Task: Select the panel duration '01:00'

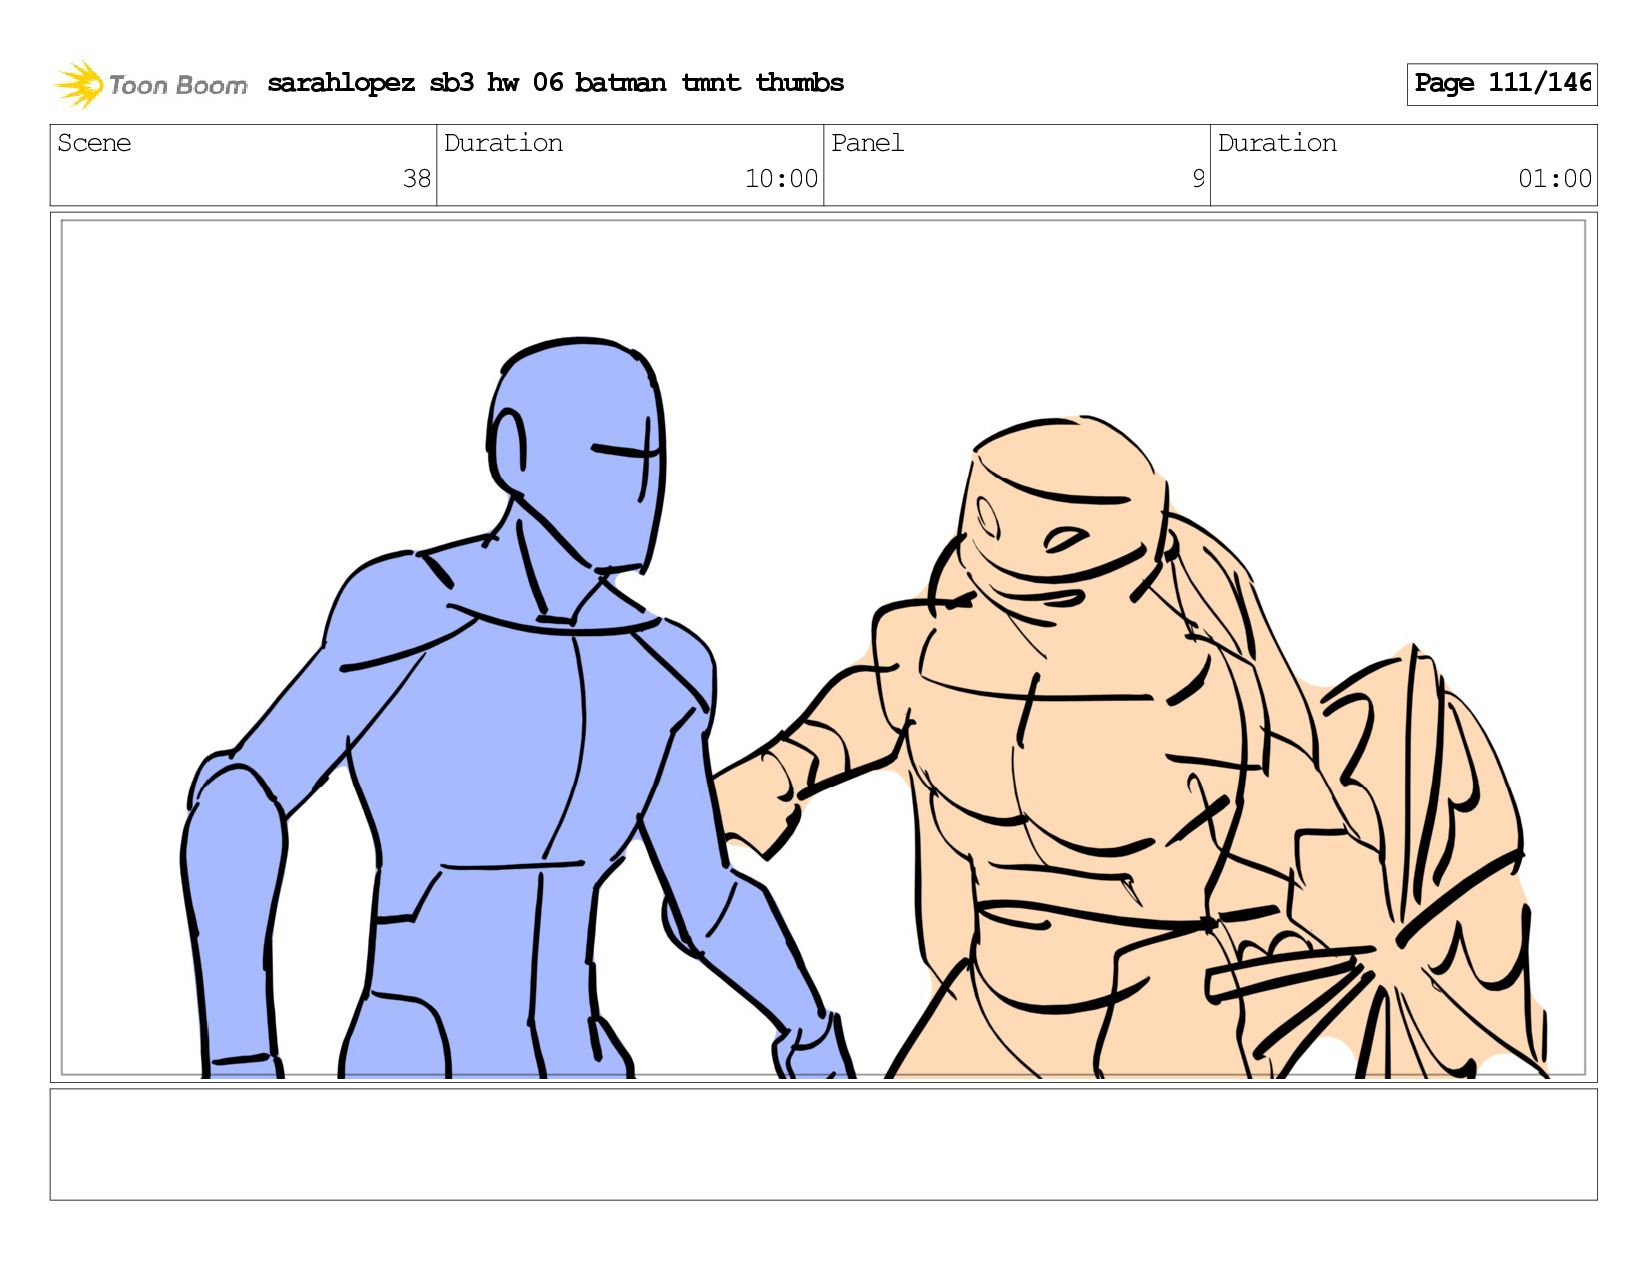Action: pyautogui.click(x=1554, y=179)
